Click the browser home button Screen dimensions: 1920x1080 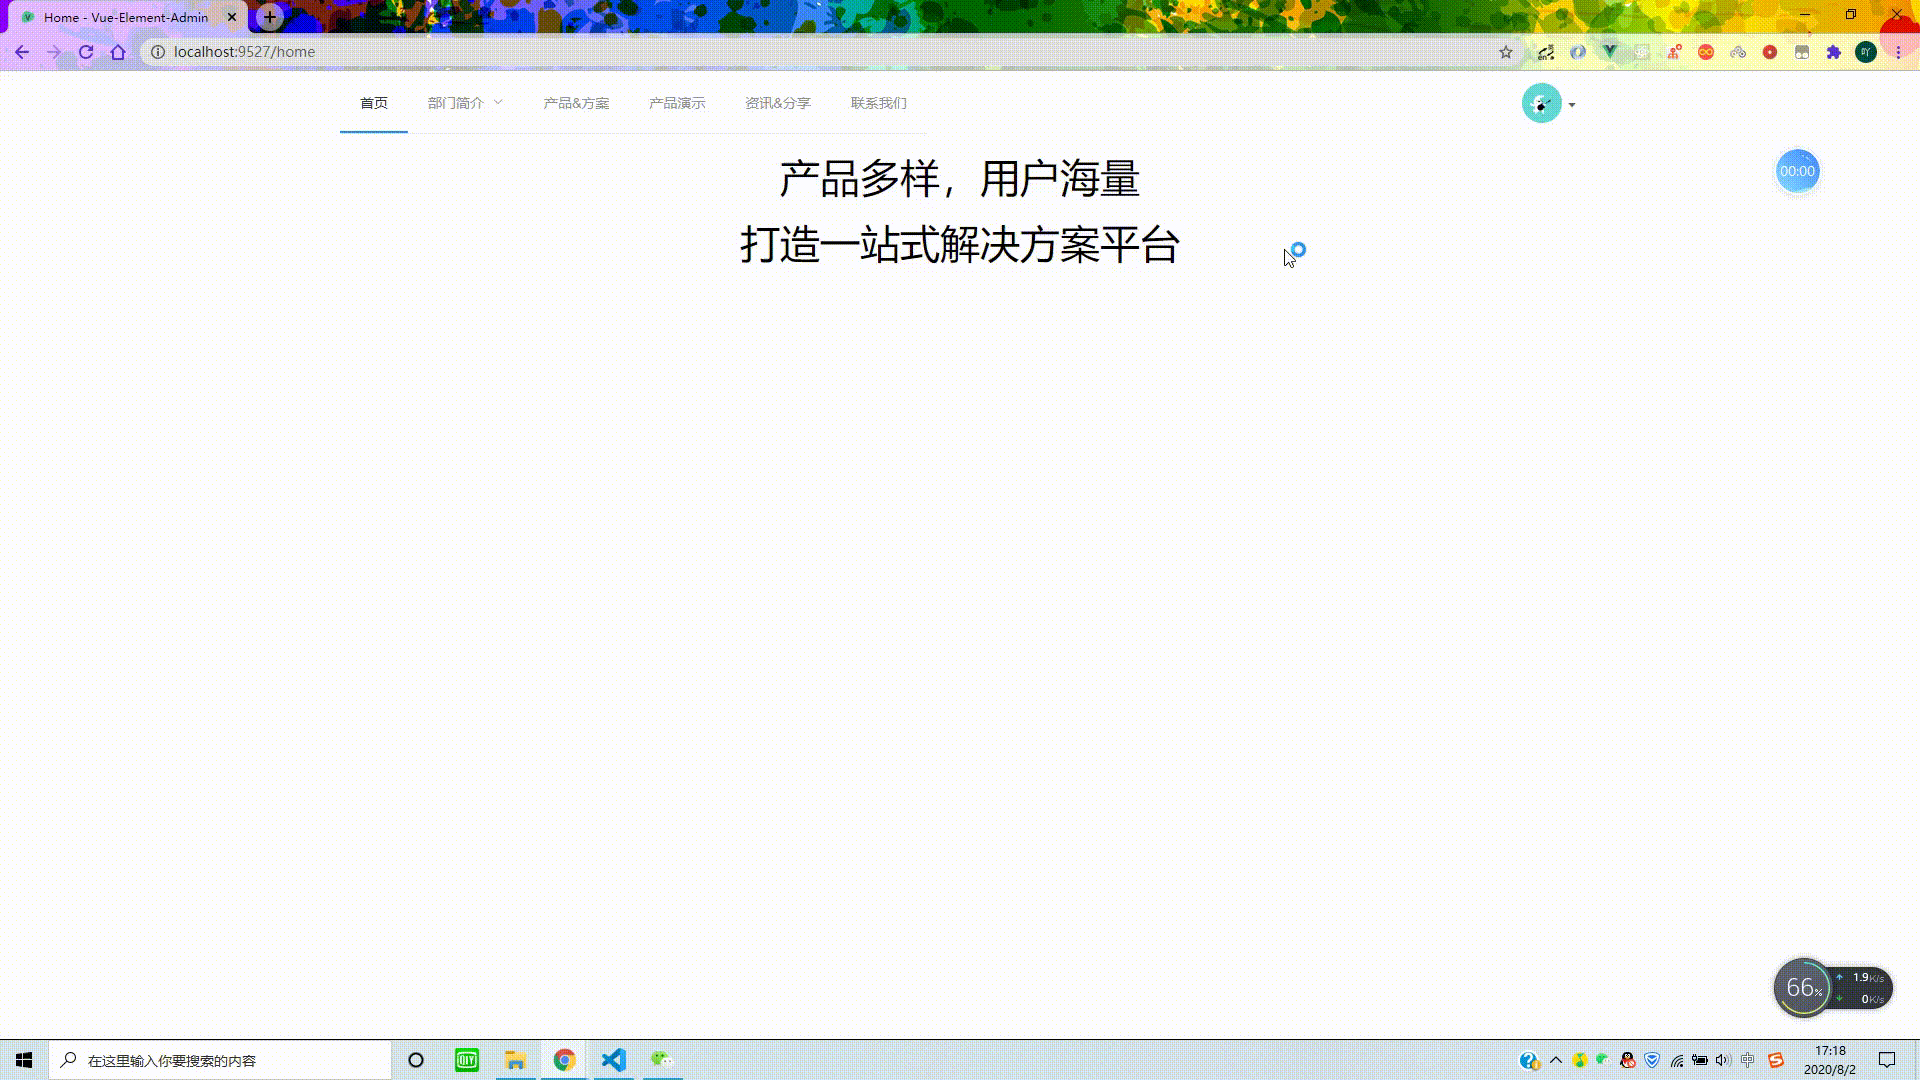pyautogui.click(x=118, y=52)
